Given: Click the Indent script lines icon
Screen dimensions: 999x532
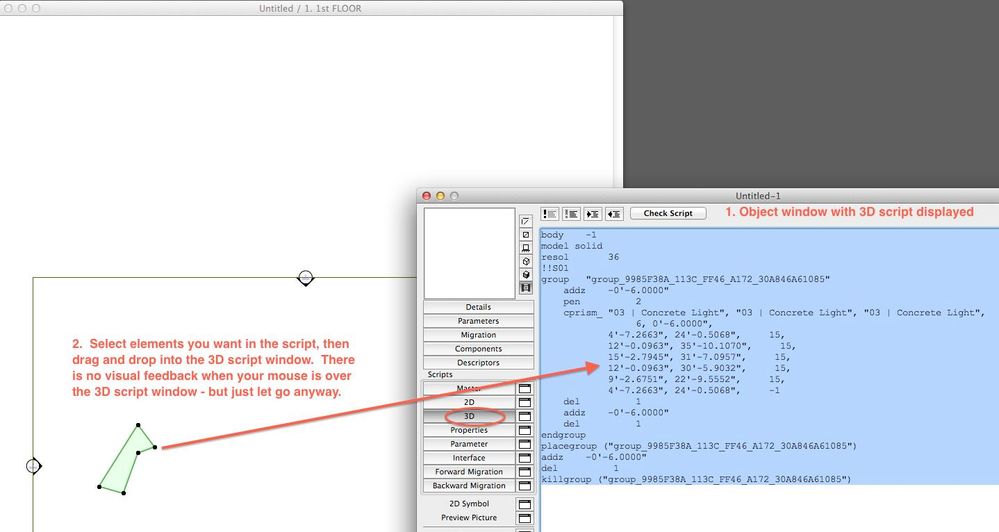Looking at the screenshot, I should (593, 214).
